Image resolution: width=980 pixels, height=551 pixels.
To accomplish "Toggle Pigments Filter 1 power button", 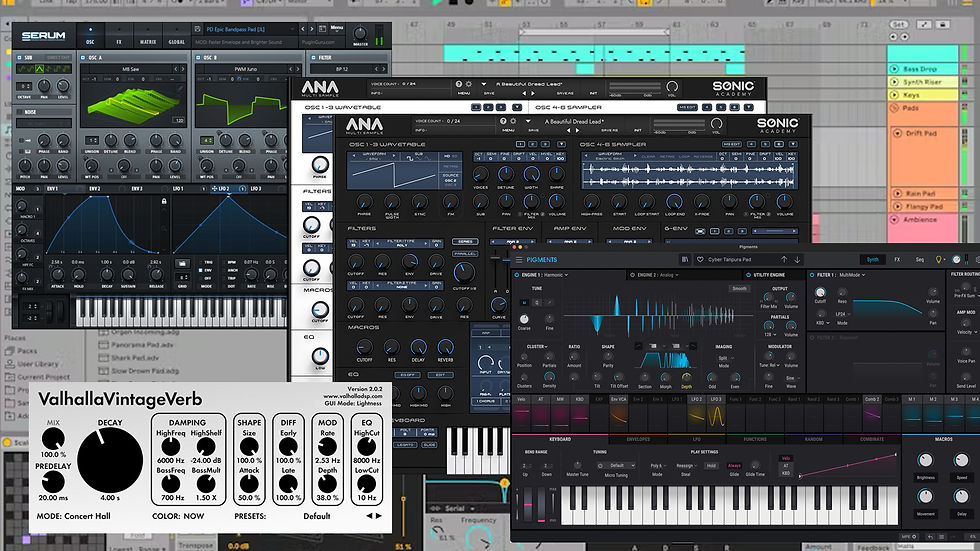I will [x=812, y=275].
